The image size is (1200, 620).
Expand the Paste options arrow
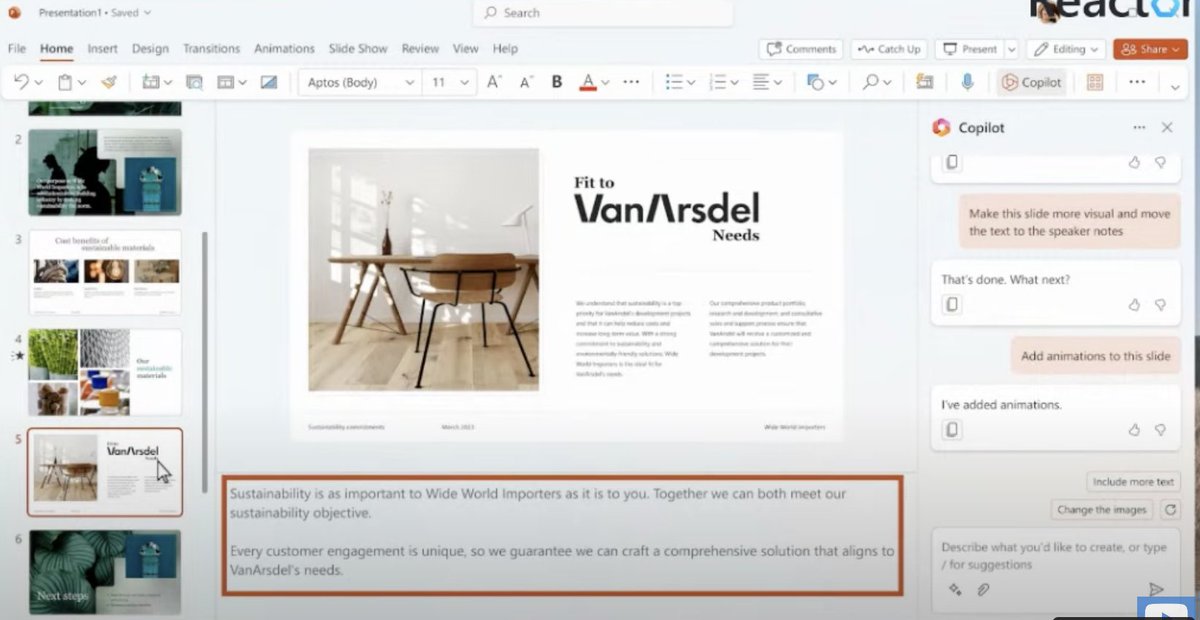click(81, 83)
